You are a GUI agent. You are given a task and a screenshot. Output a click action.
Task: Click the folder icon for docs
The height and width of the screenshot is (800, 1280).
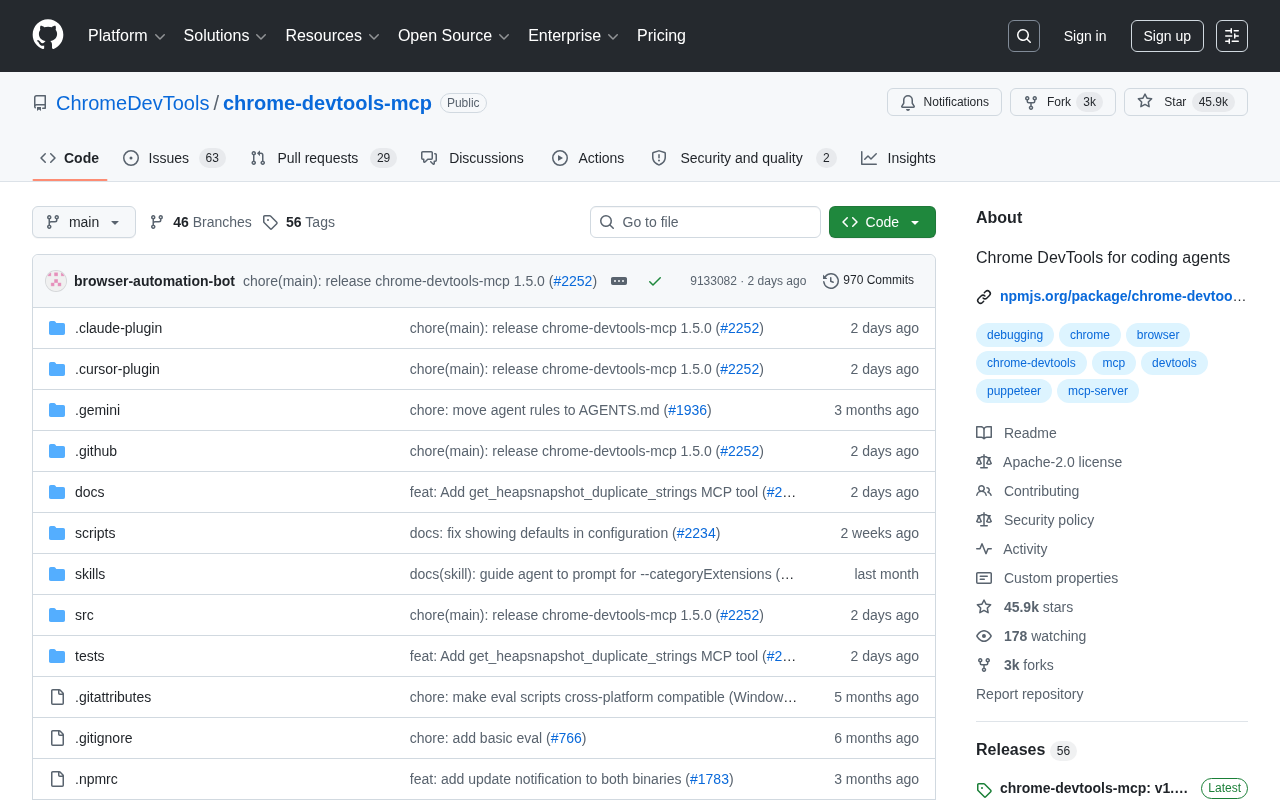click(57, 492)
